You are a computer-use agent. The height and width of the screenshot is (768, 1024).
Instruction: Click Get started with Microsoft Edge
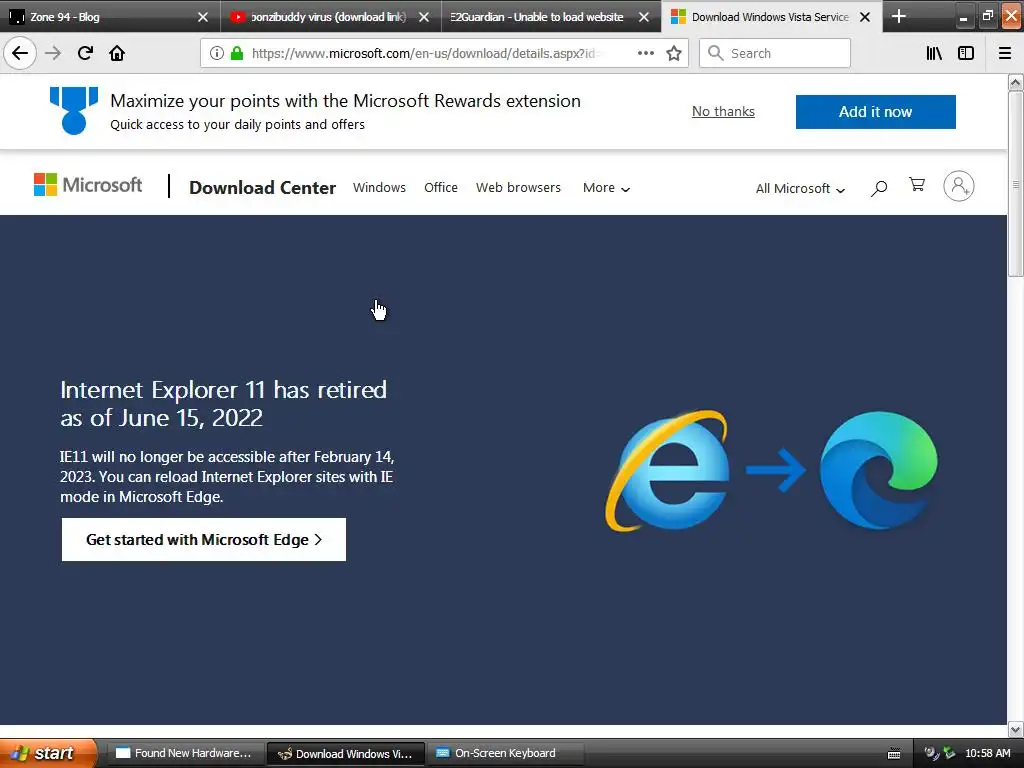(x=204, y=539)
